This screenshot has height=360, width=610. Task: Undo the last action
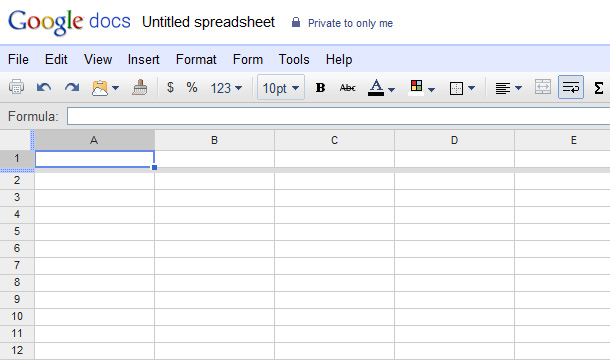(44, 87)
